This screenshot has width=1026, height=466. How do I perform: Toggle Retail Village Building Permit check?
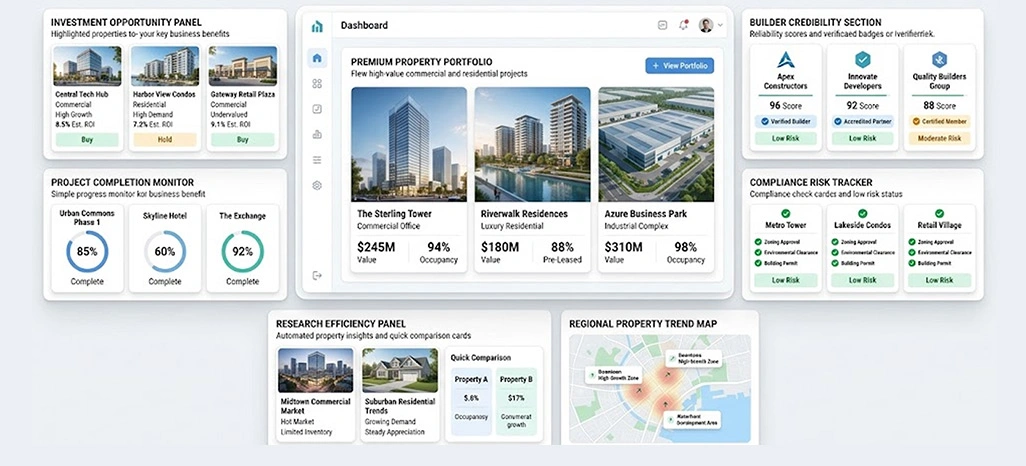coord(912,263)
